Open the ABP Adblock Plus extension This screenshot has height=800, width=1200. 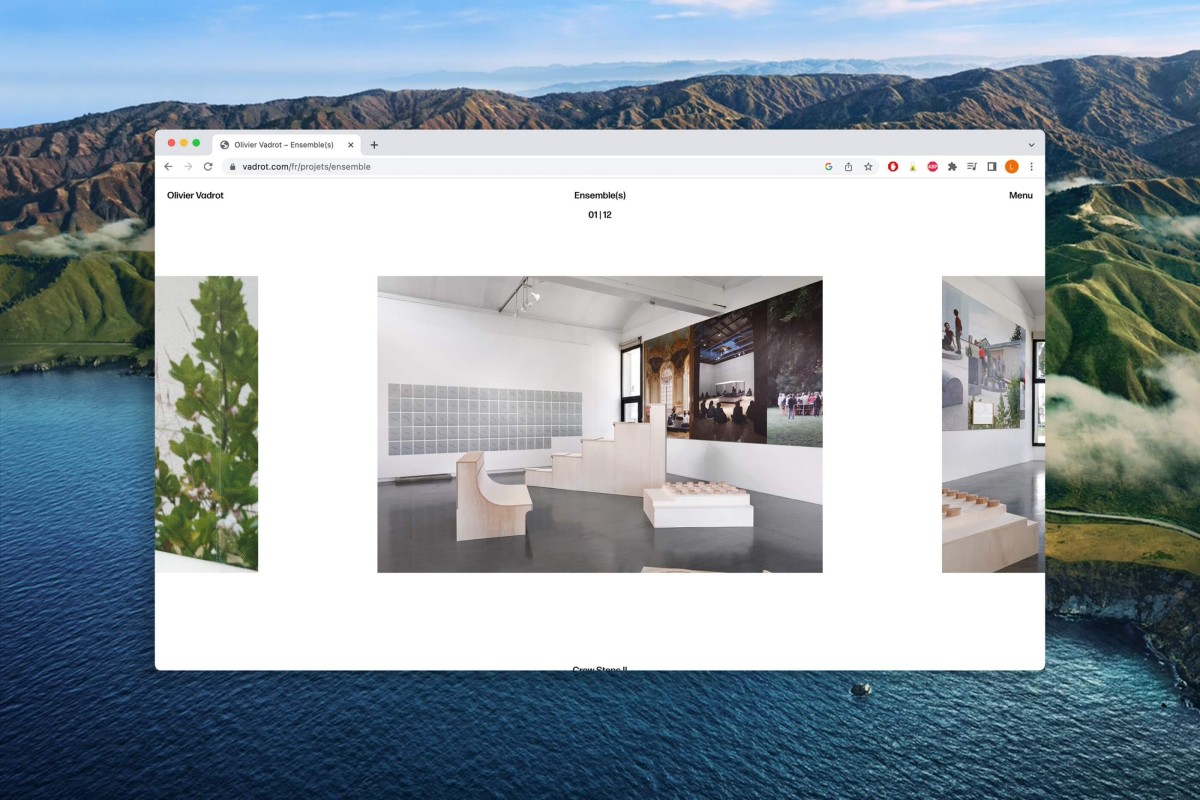coord(932,167)
